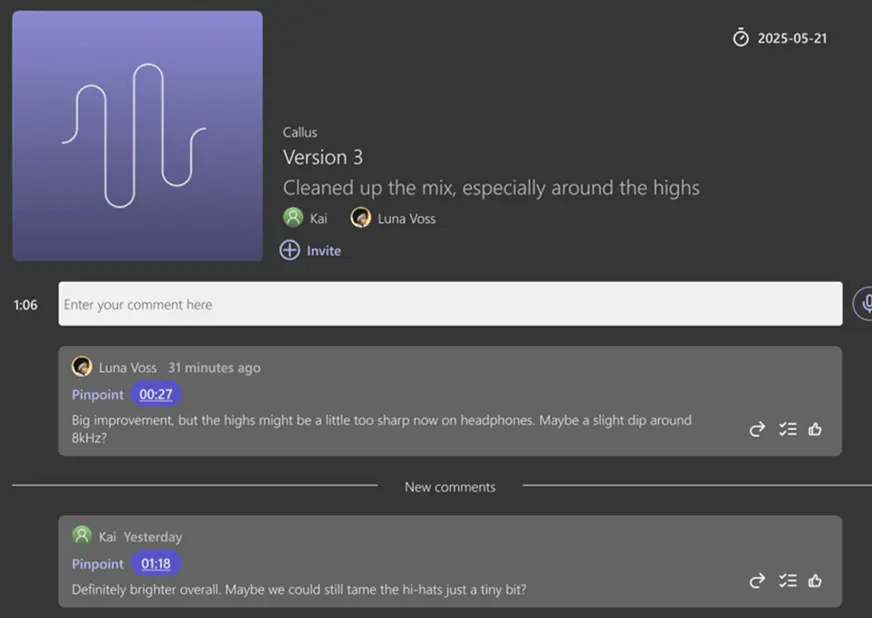Screen dimensions: 872x618
Task: Like Kai's hi-hats comment with thumbs up
Action: pyautogui.click(x=815, y=580)
